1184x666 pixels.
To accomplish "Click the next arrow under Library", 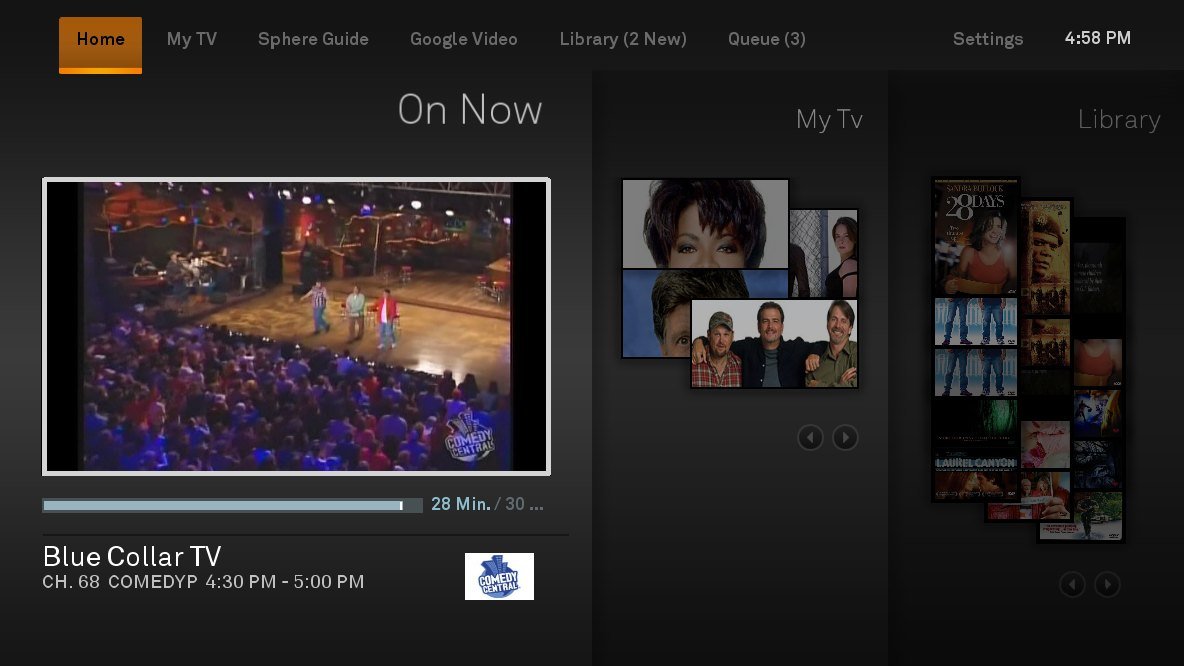I will (x=1107, y=584).
